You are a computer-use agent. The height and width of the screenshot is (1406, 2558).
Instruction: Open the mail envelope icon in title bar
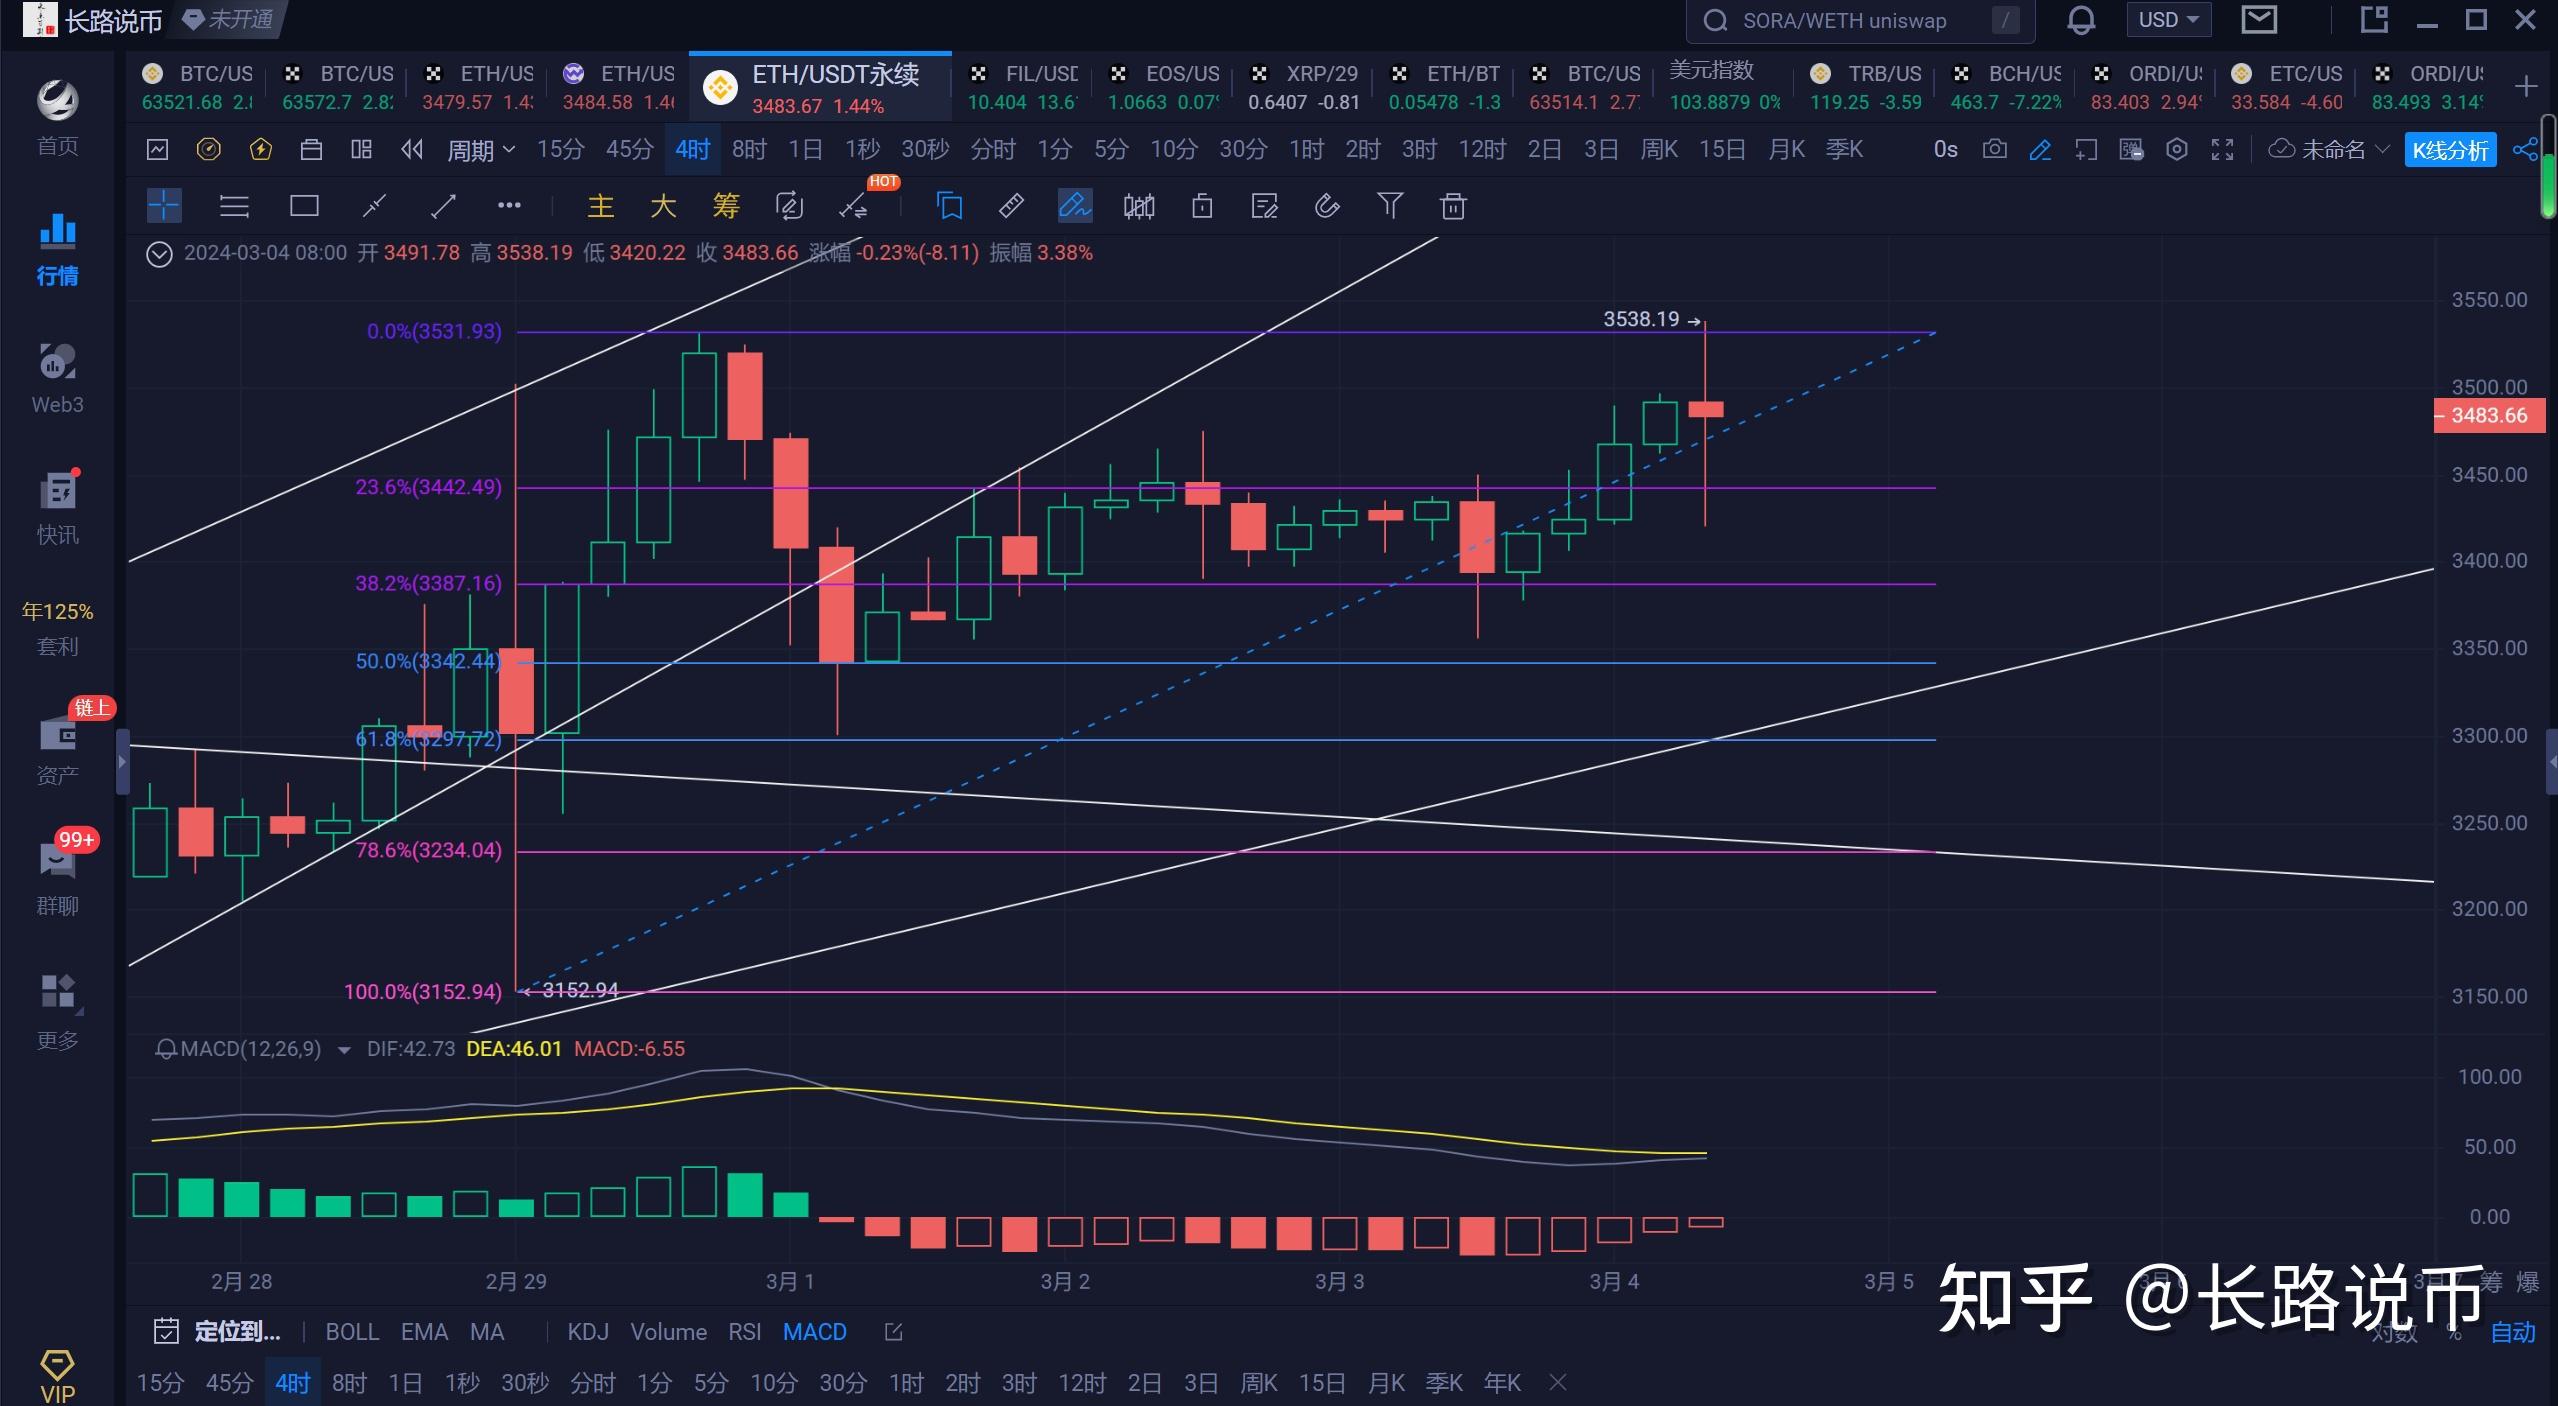coord(2259,19)
